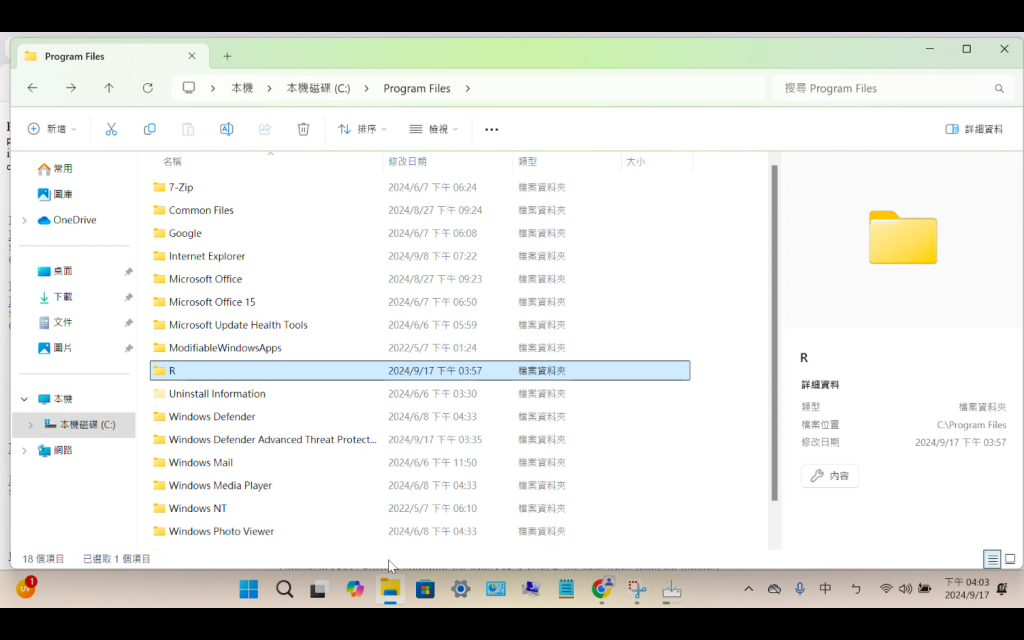Open Google Chrome from taskbar
The image size is (1024, 640).
(601, 589)
